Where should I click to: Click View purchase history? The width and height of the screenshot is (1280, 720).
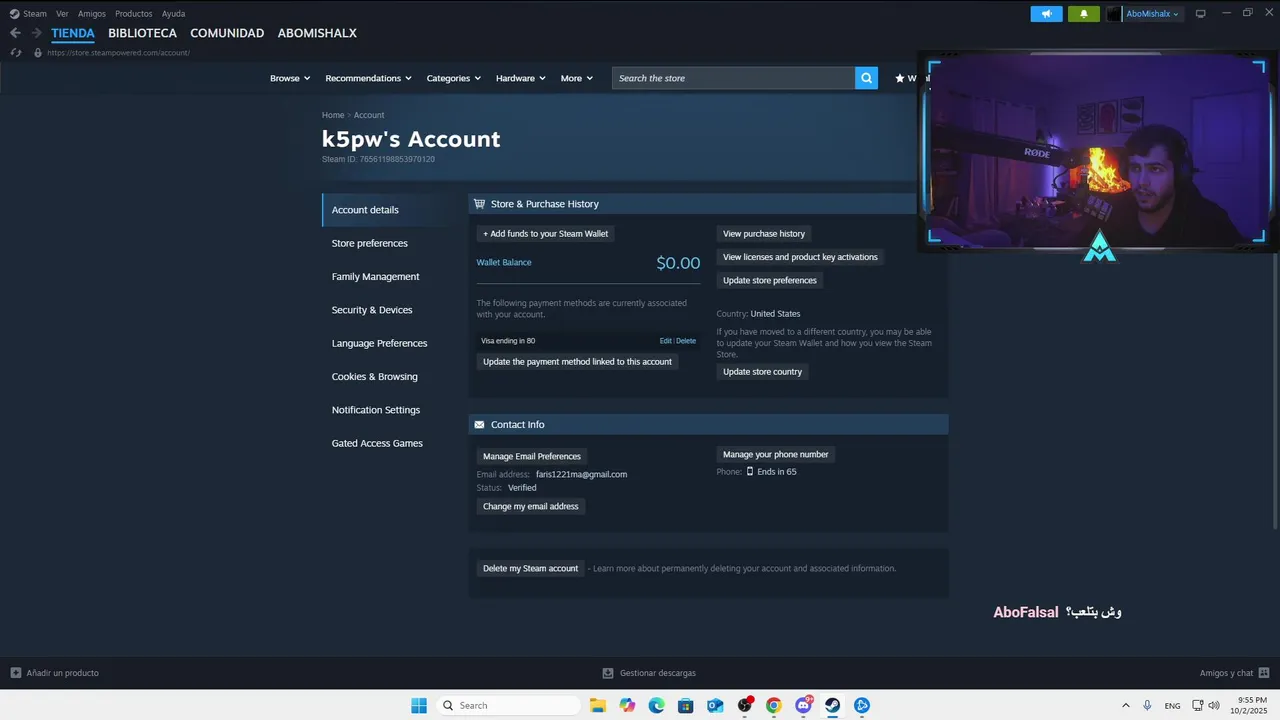coord(764,233)
